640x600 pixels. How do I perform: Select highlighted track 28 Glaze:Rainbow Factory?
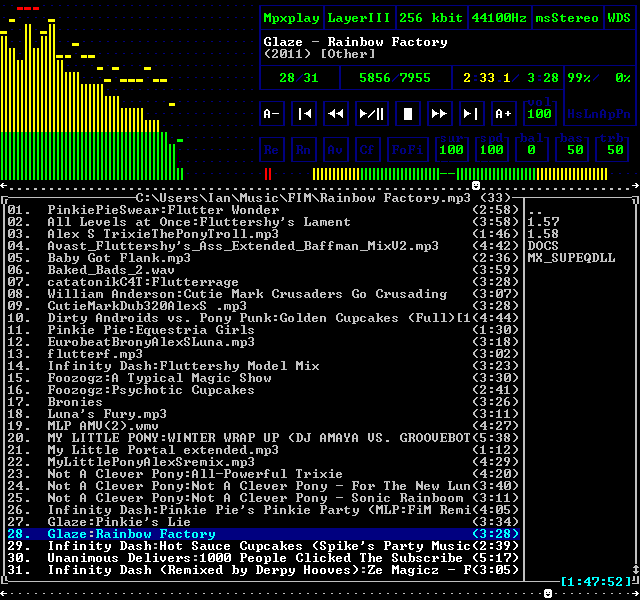pyautogui.click(x=263, y=534)
